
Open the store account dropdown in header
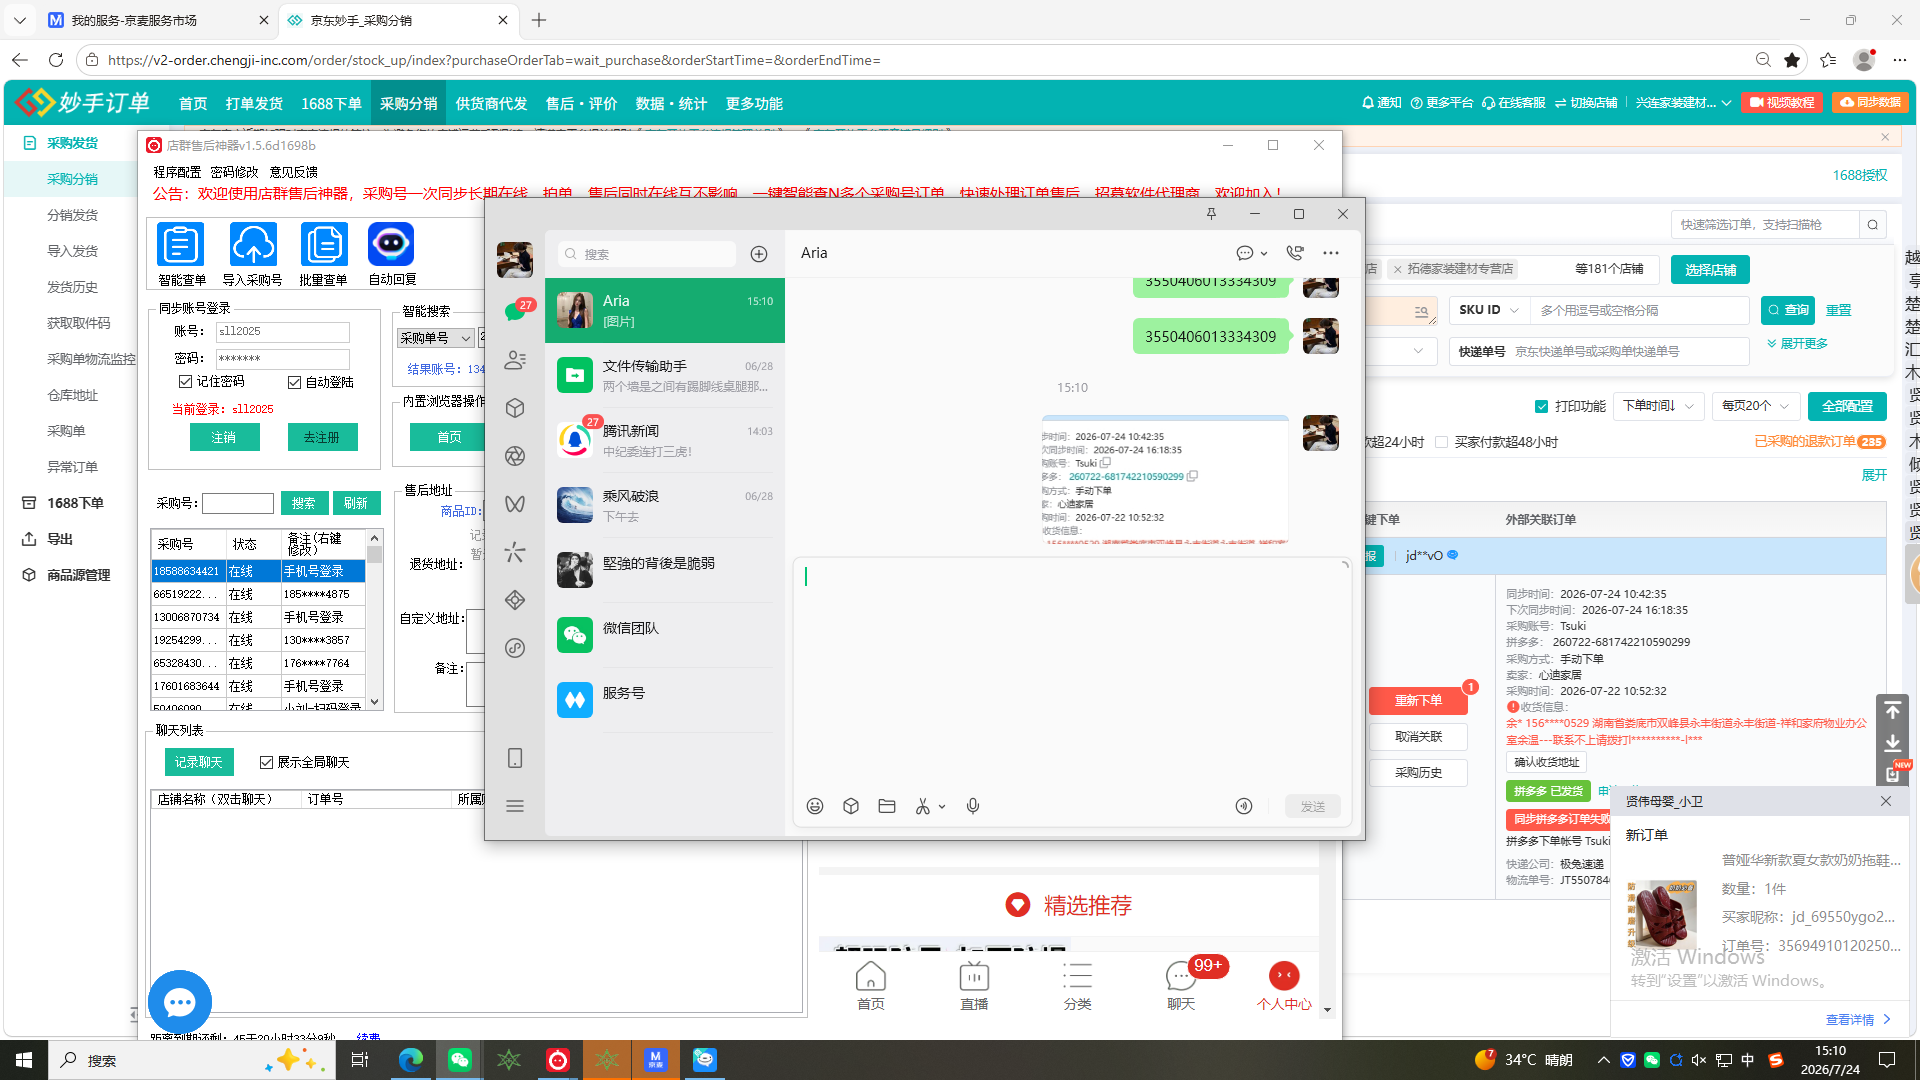pos(1683,103)
